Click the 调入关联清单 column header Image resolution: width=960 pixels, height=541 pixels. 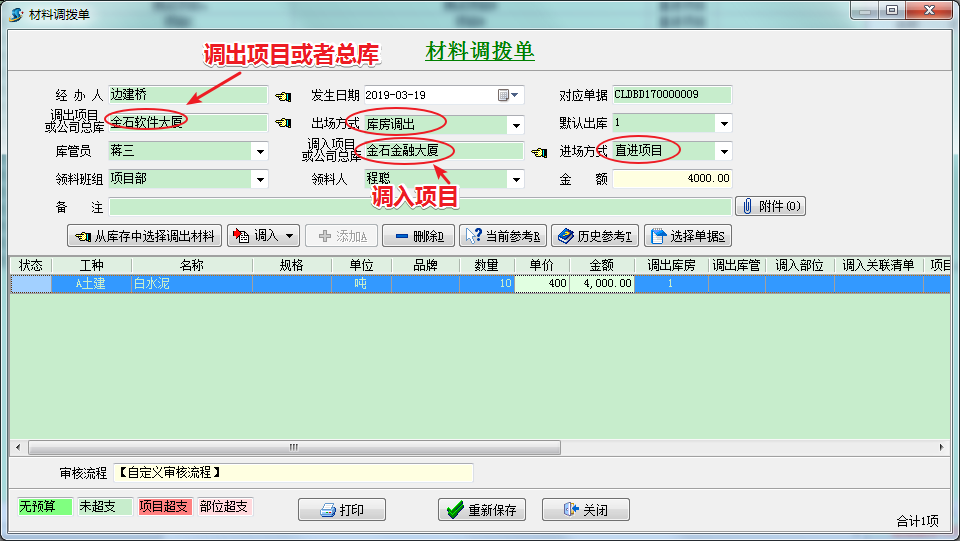coord(879,265)
